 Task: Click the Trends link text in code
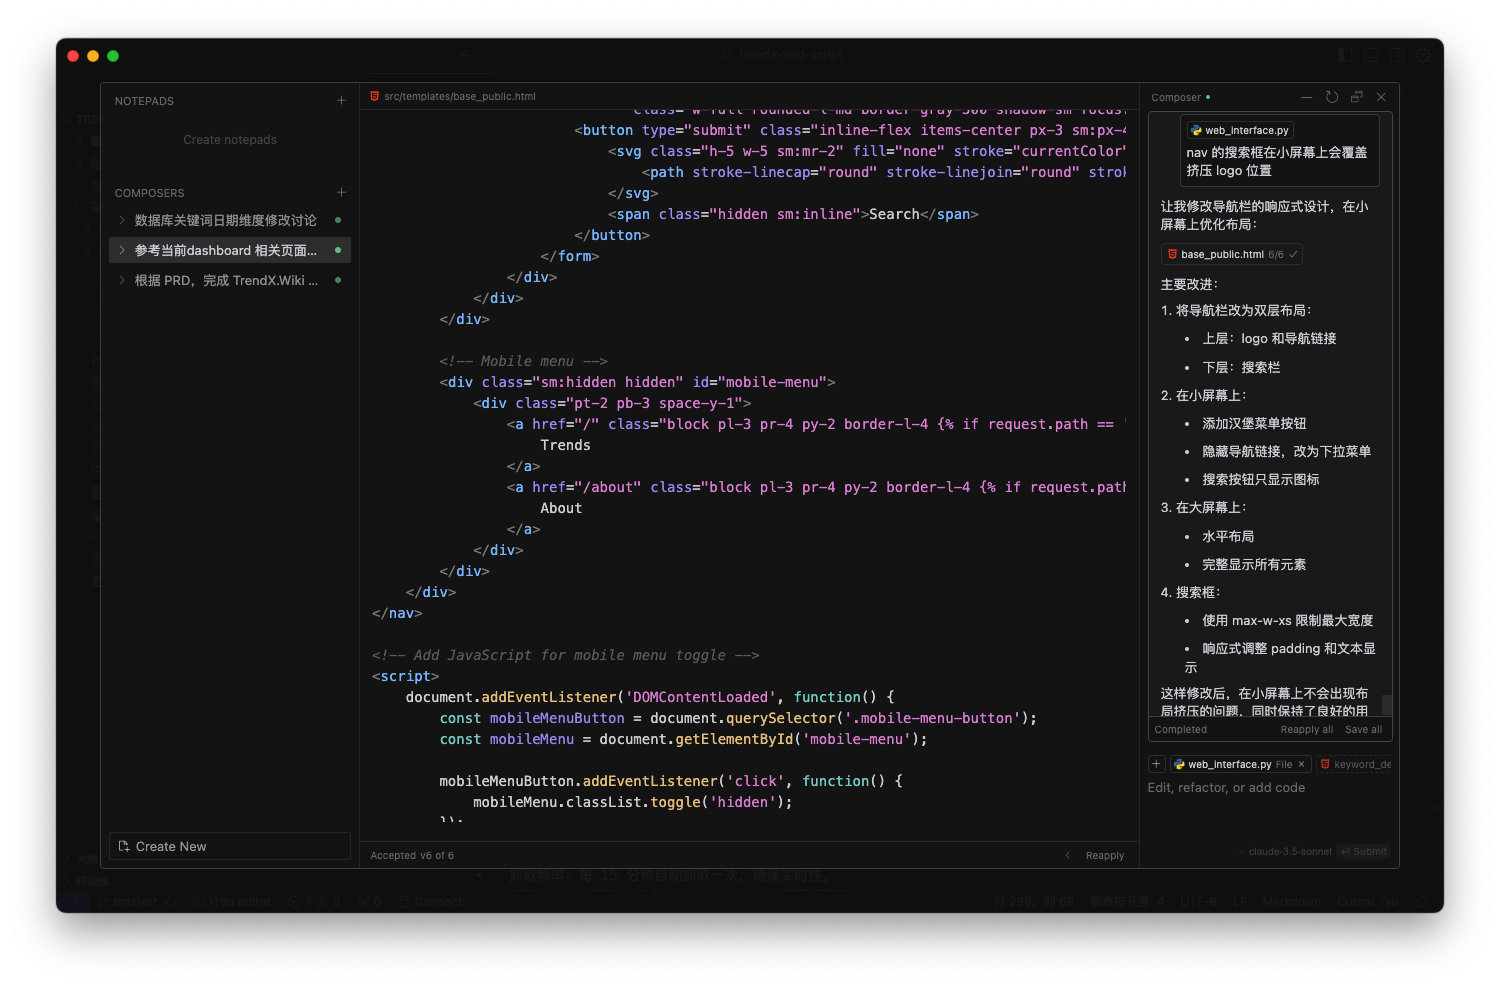(566, 445)
